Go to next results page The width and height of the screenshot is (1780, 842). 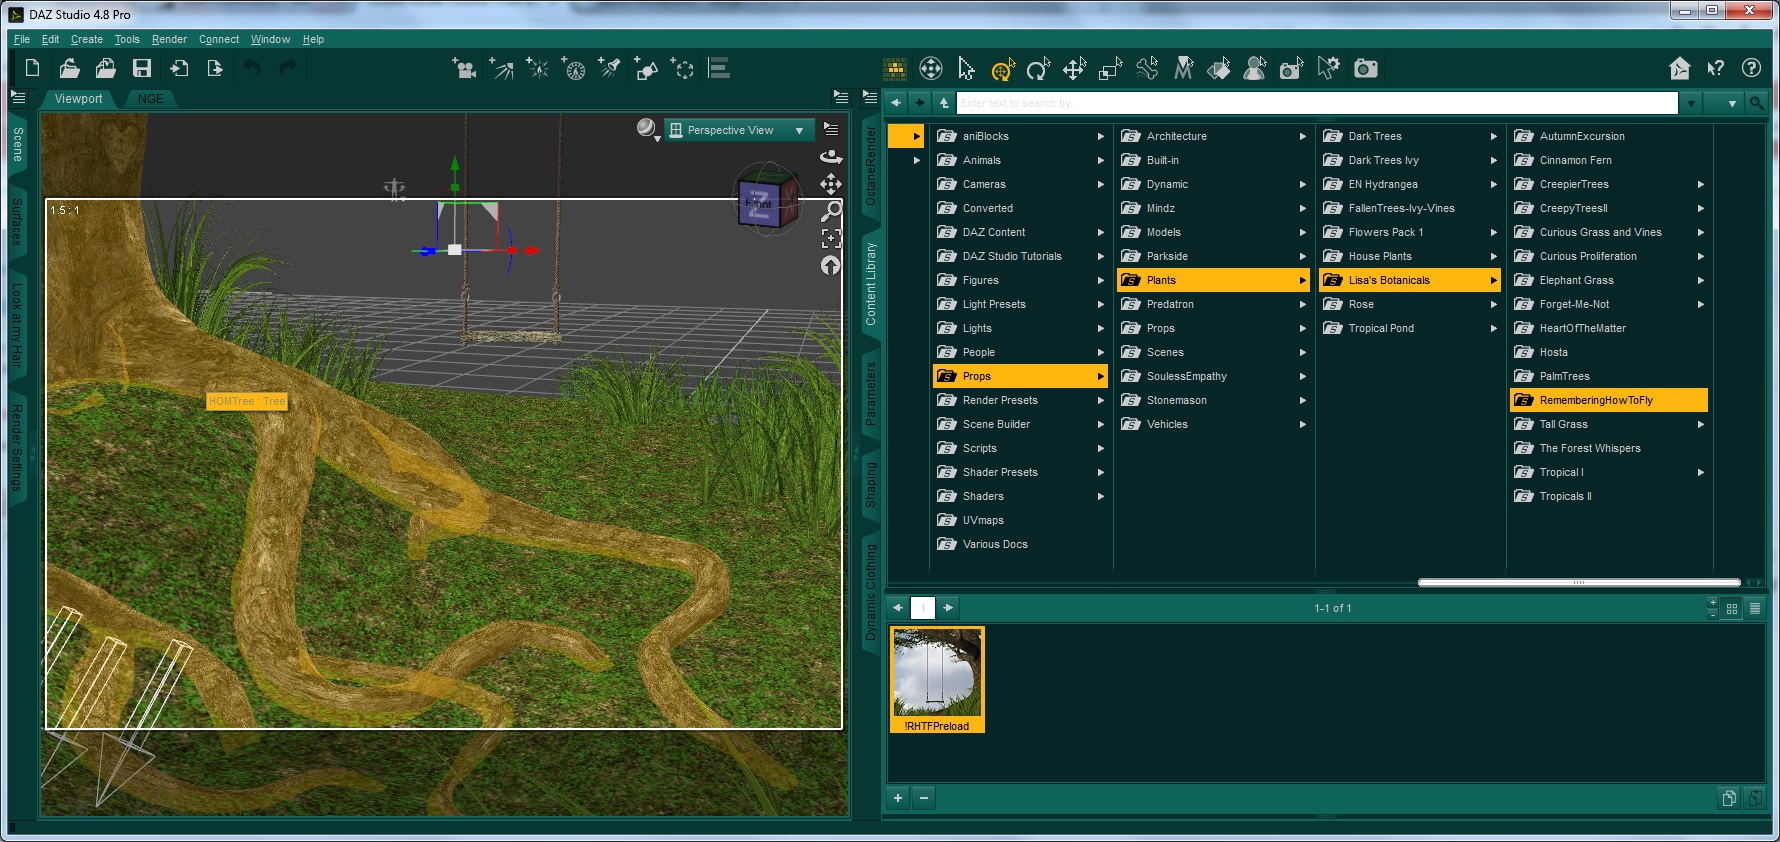tap(948, 608)
